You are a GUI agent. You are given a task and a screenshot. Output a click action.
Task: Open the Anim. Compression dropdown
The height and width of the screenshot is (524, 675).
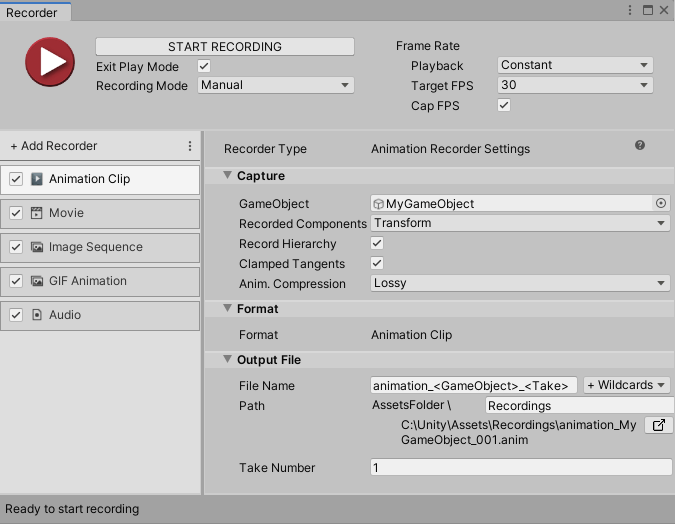pos(520,283)
